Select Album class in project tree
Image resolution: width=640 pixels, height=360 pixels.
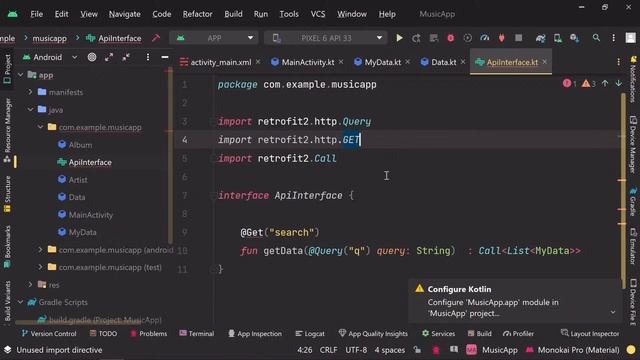(80, 145)
